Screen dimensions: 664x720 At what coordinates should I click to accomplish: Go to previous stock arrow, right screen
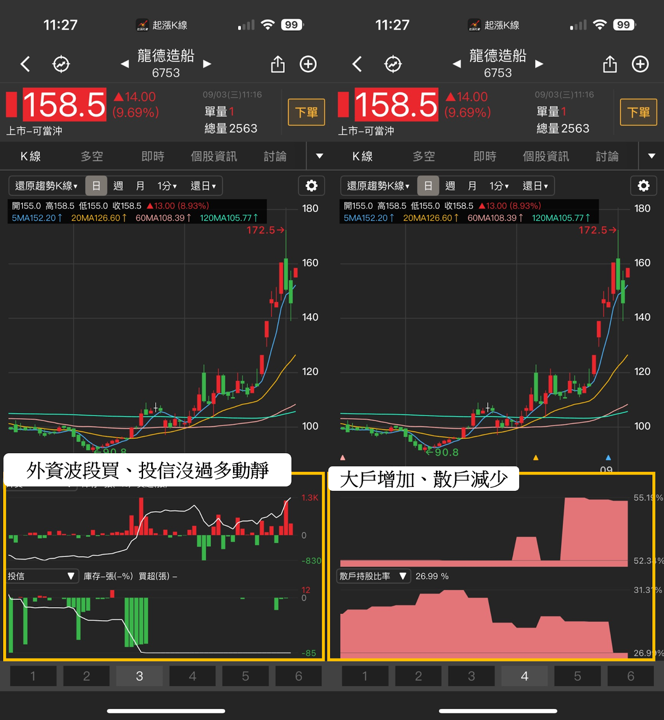click(456, 64)
